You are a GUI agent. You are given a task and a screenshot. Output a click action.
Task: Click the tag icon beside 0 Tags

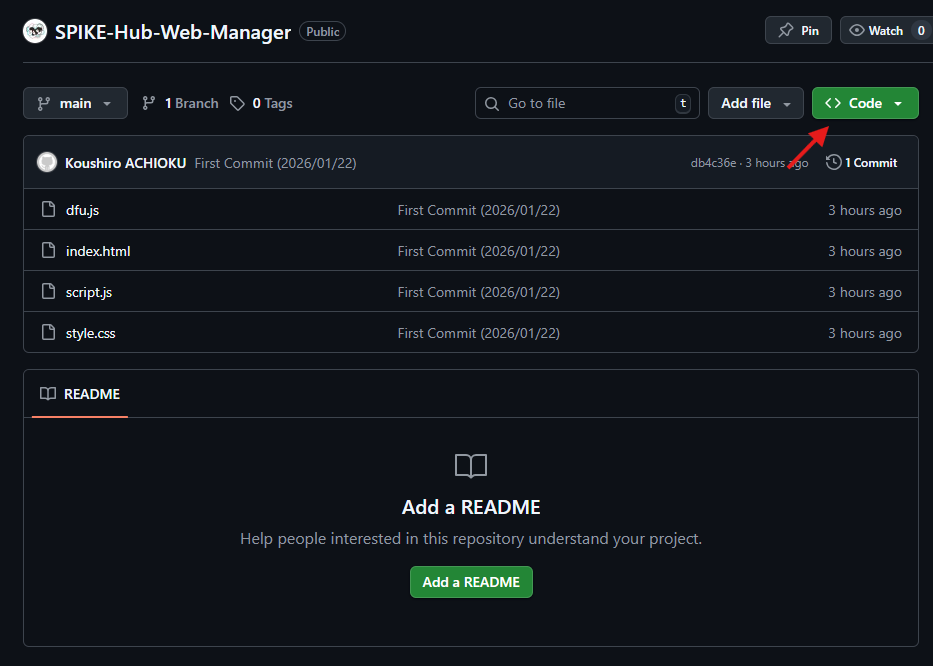pyautogui.click(x=237, y=104)
